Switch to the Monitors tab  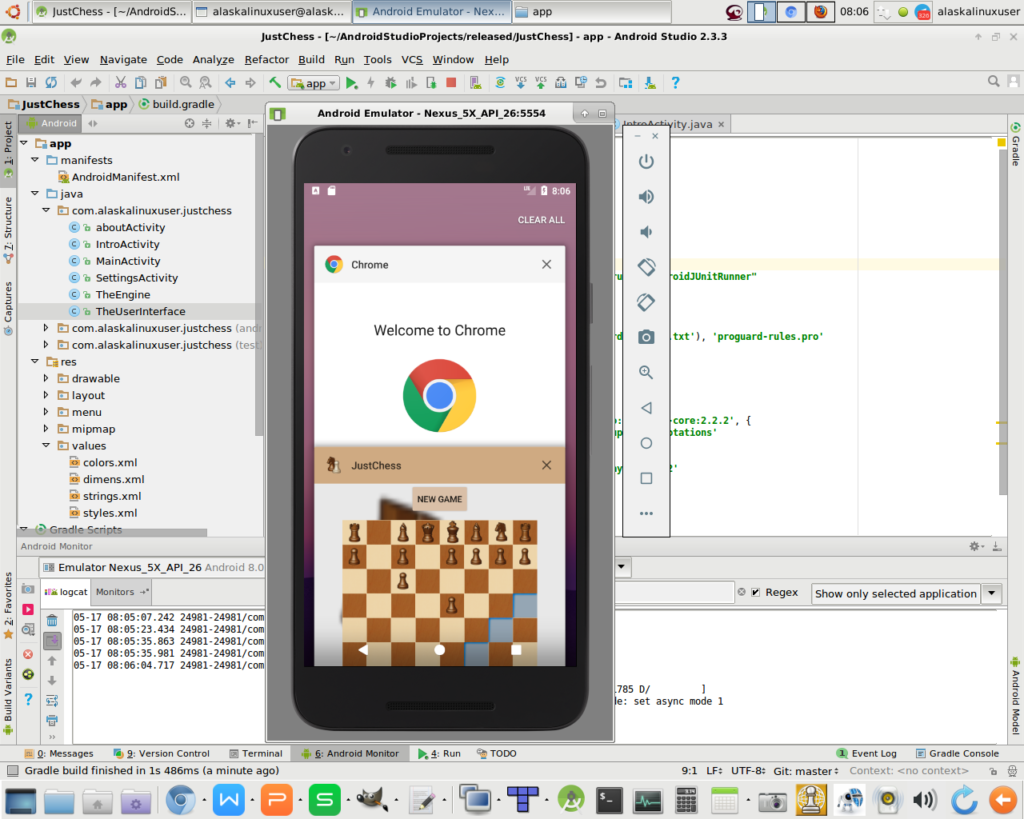click(115, 592)
